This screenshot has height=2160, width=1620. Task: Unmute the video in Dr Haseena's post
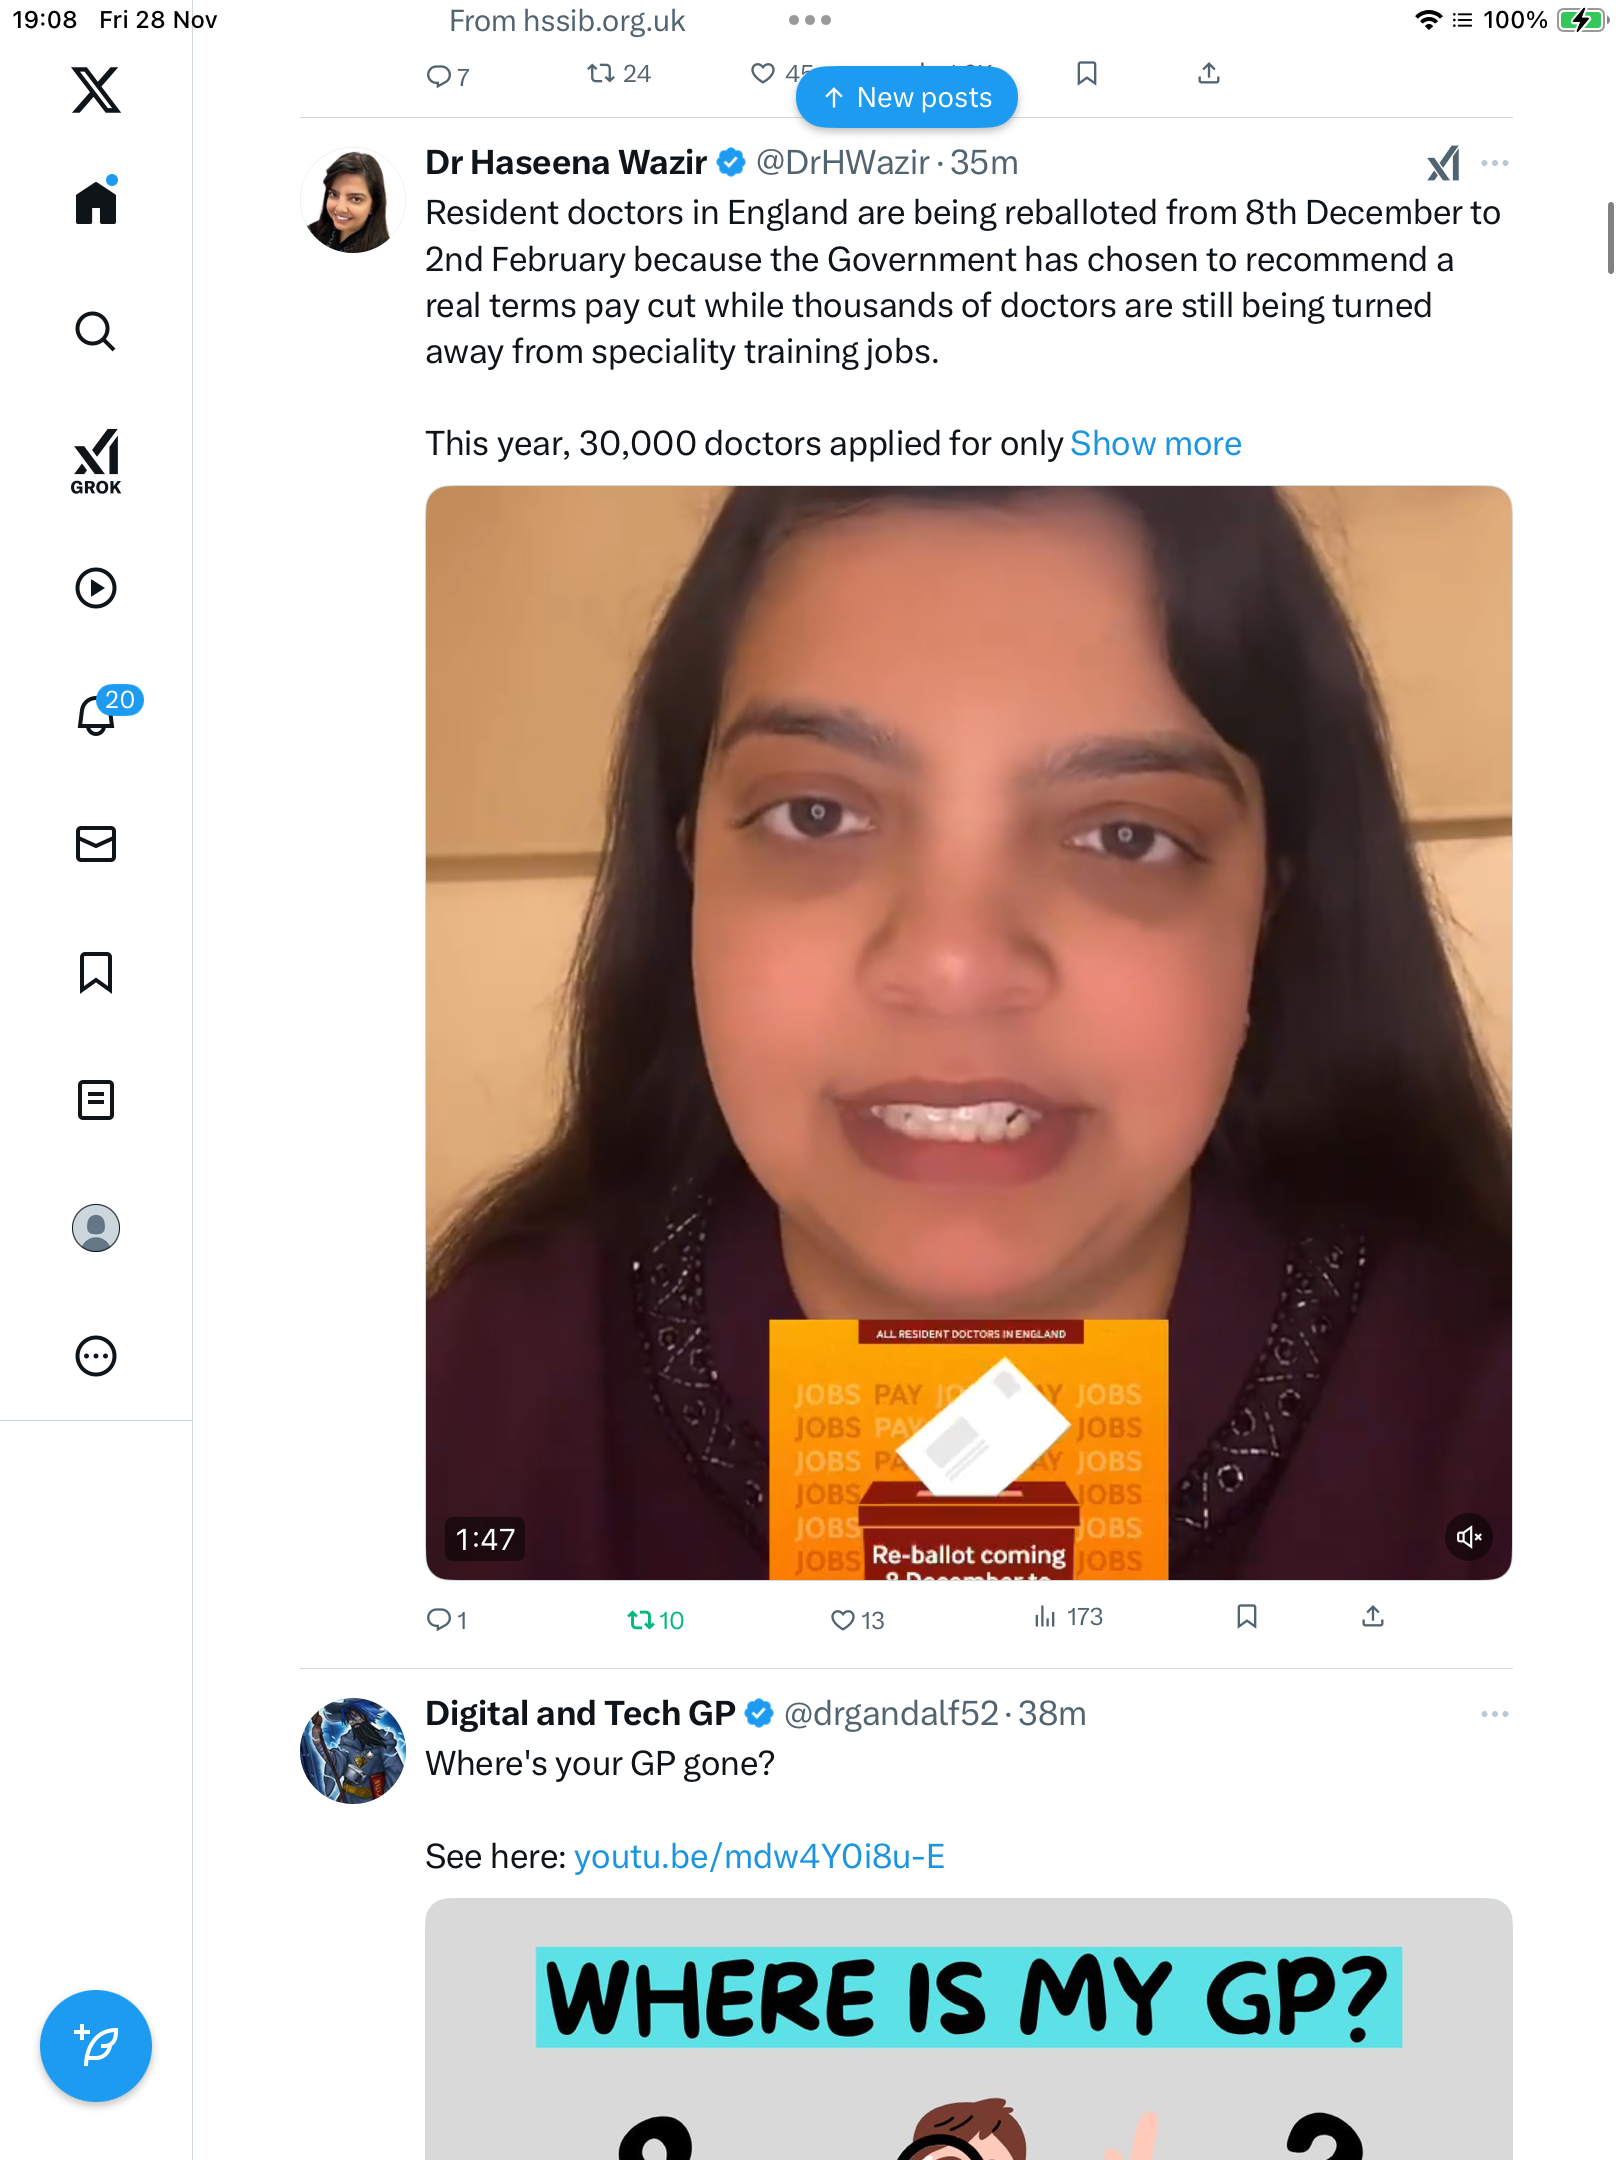tap(1468, 1537)
